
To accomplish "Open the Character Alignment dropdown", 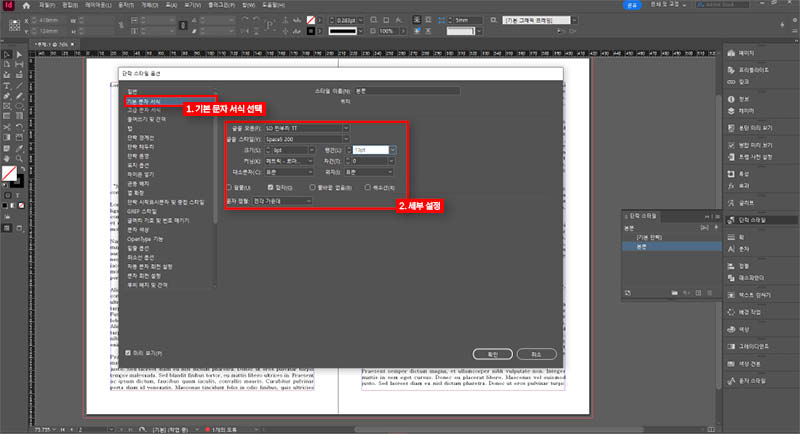I will (282, 201).
